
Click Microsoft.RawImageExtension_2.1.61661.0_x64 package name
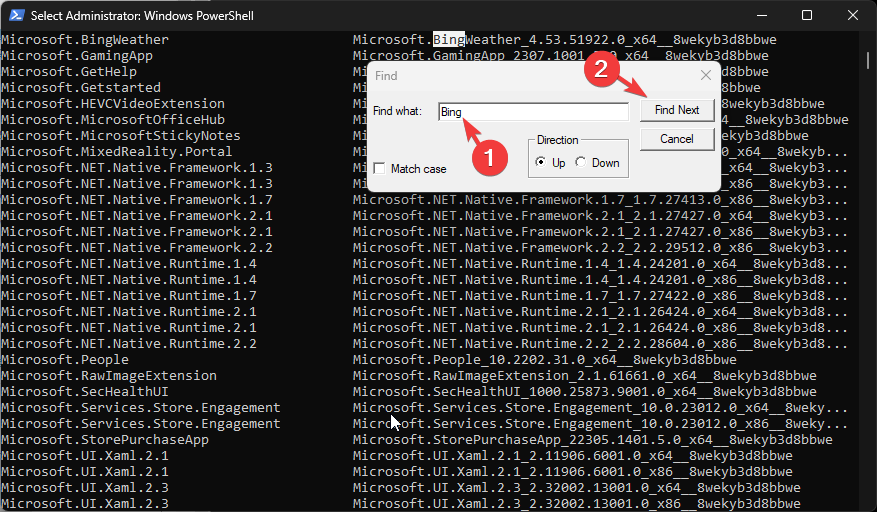point(585,375)
